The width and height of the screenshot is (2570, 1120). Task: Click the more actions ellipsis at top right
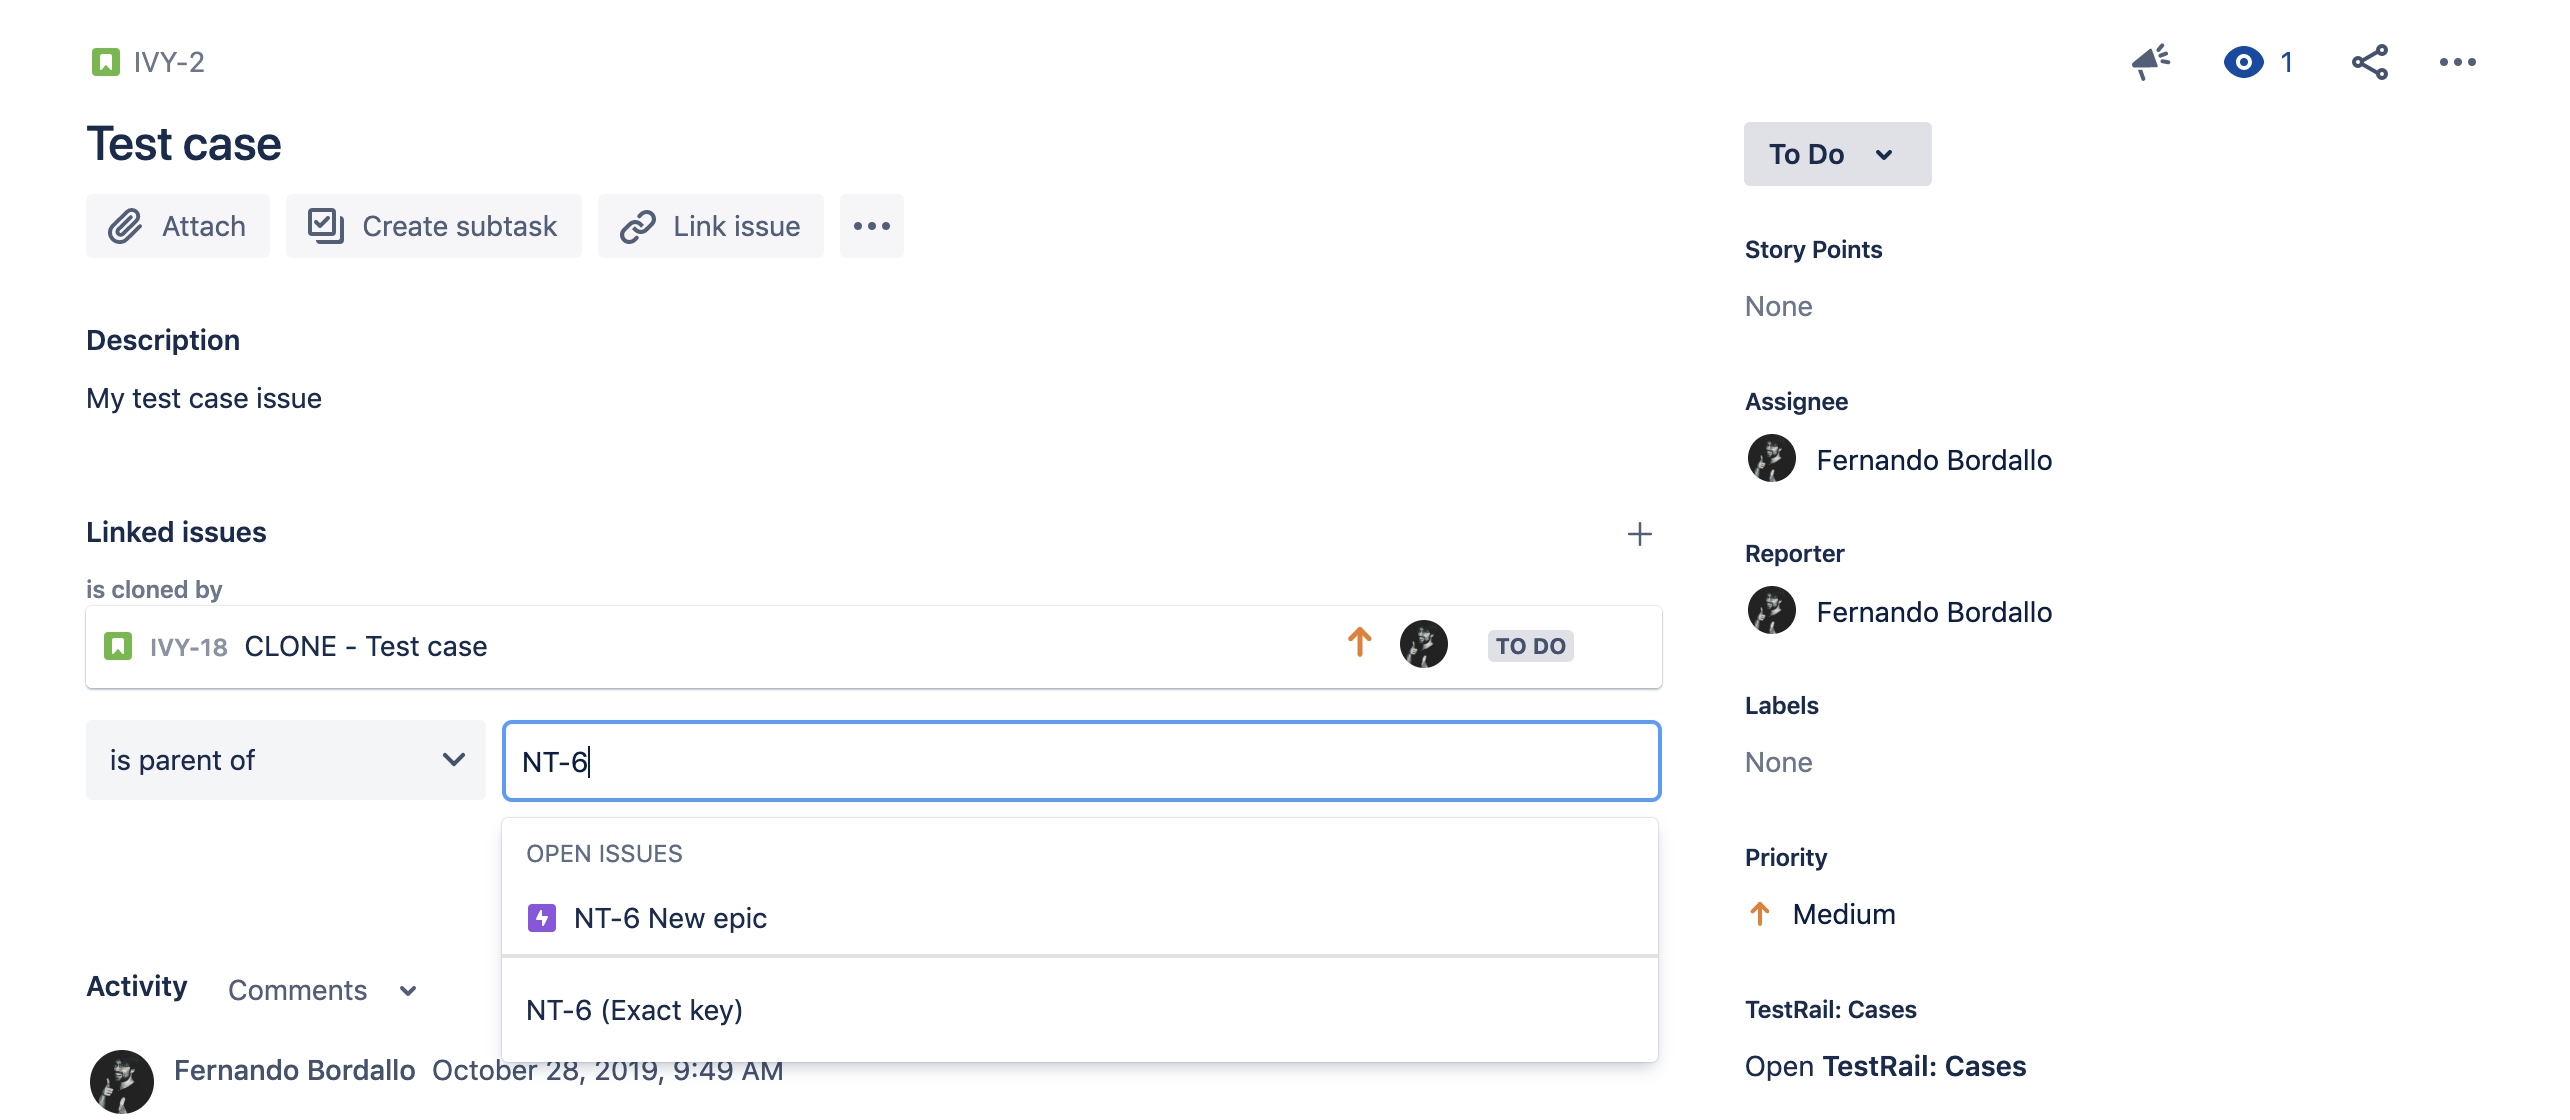point(2459,62)
